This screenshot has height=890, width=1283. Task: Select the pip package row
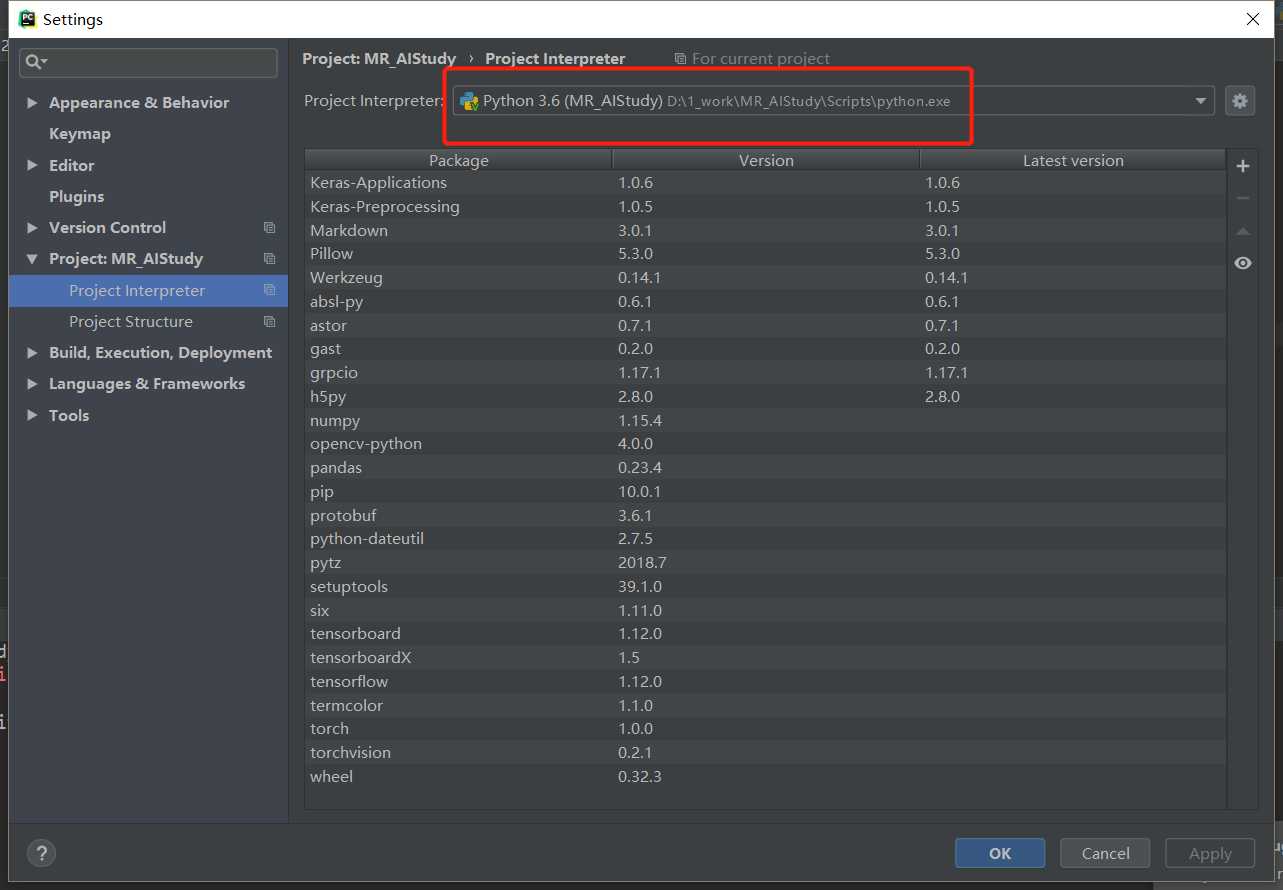click(x=765, y=491)
